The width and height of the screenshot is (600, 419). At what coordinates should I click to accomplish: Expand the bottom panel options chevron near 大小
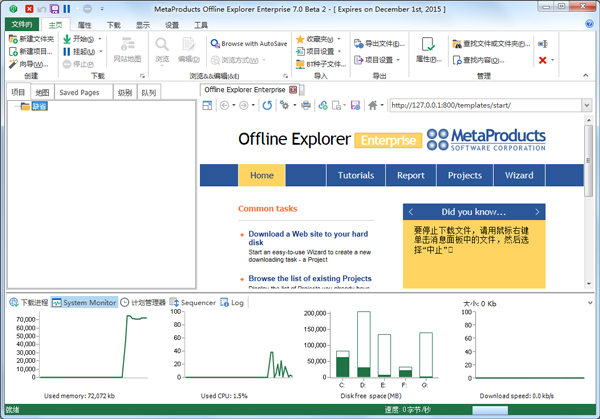point(590,303)
